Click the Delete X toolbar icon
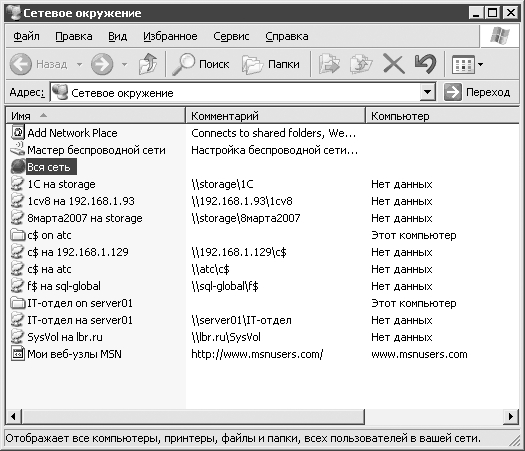The height and width of the screenshot is (451, 525). pos(393,64)
